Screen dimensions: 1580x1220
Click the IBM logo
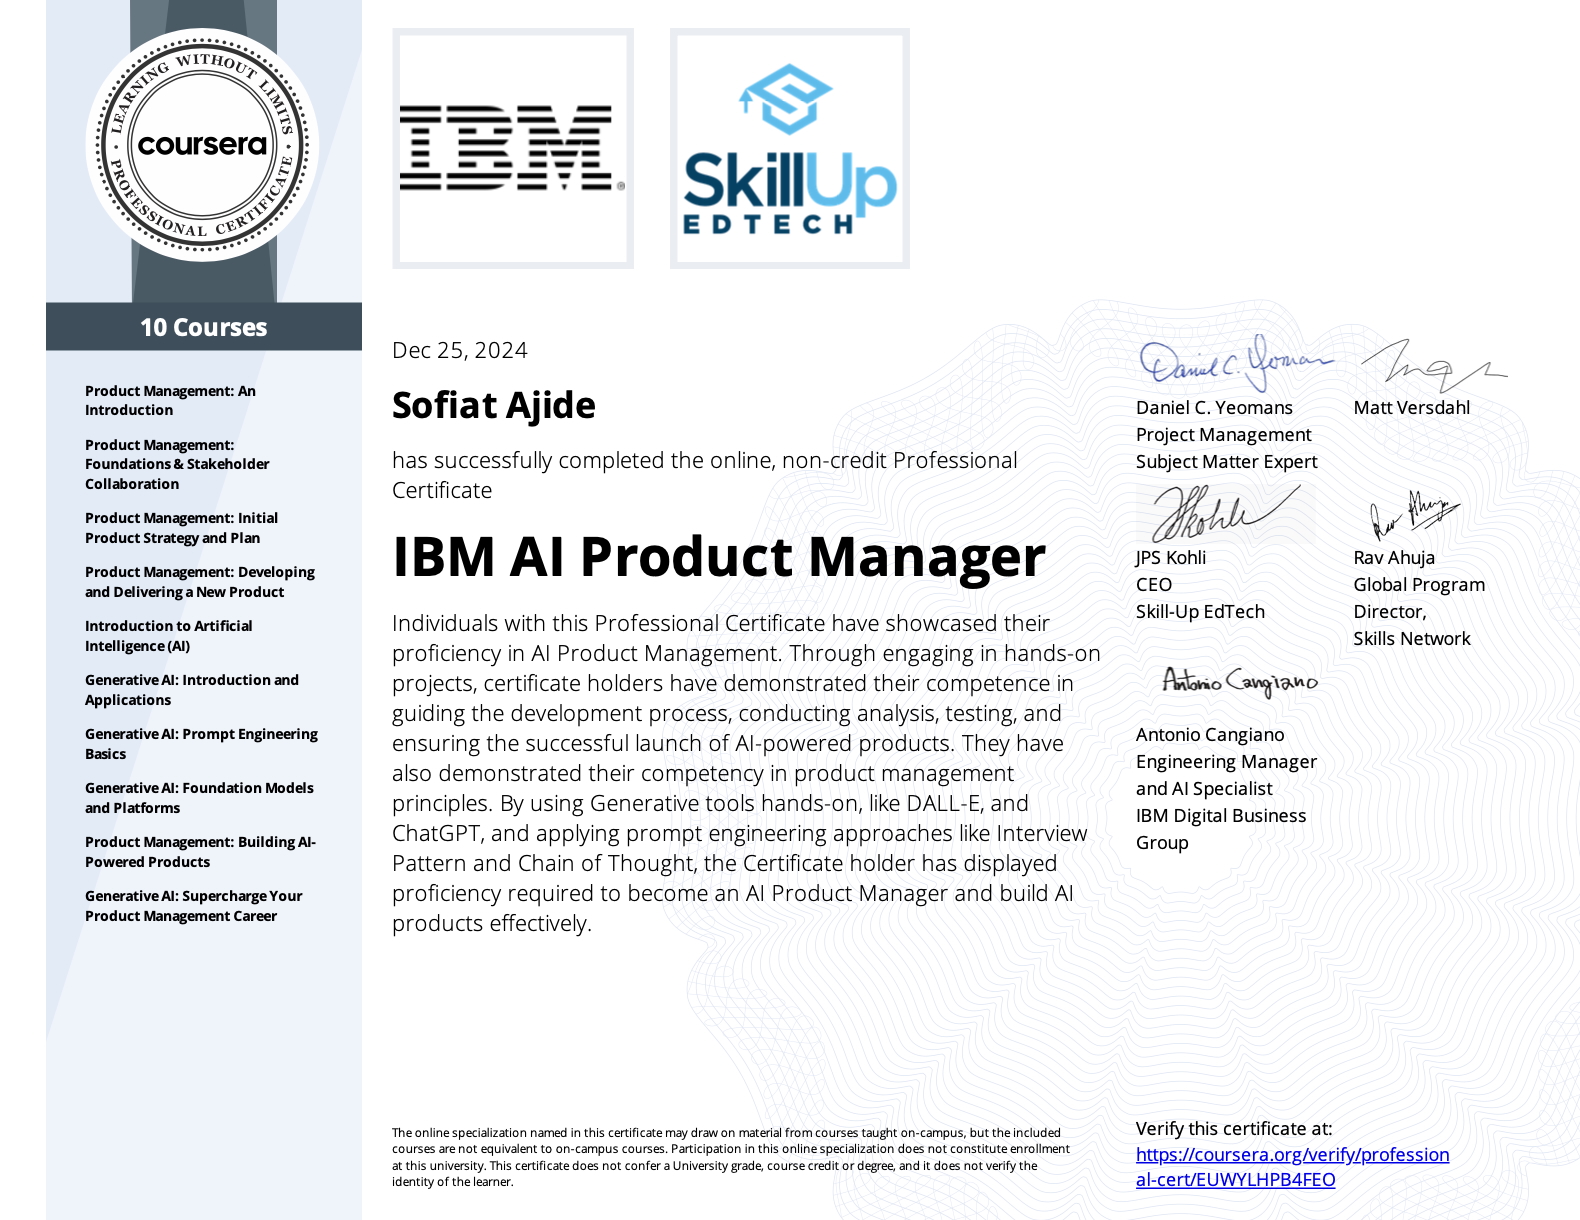(x=513, y=148)
